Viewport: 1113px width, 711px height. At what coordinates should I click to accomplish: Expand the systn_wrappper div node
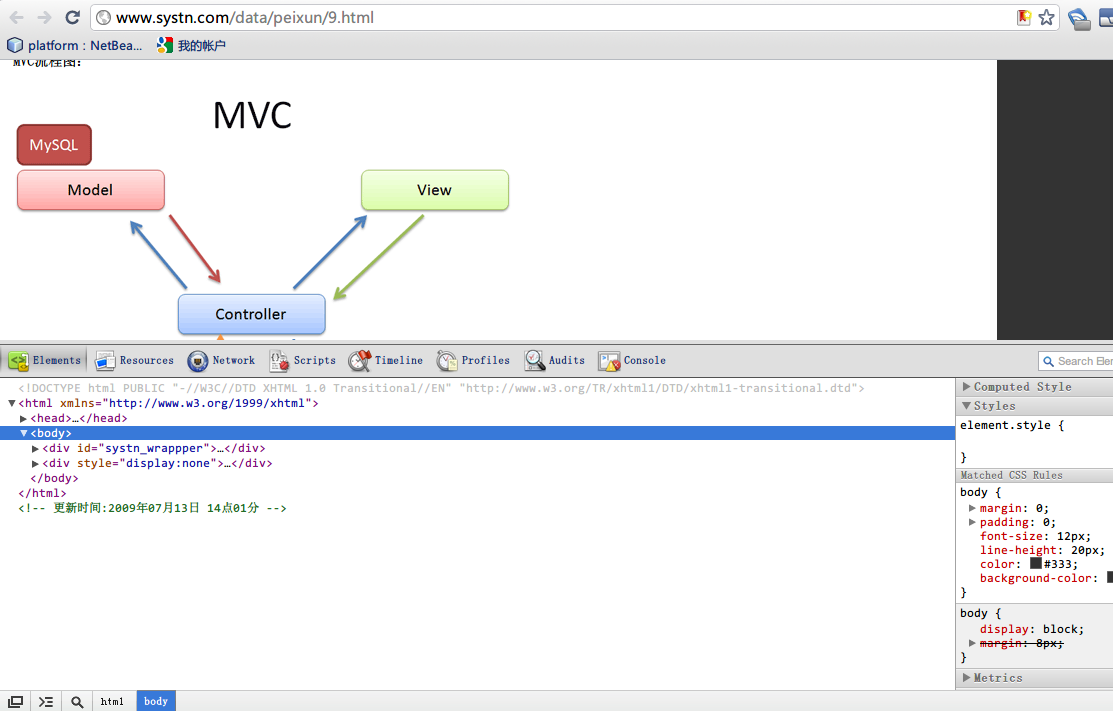[x=36, y=449]
